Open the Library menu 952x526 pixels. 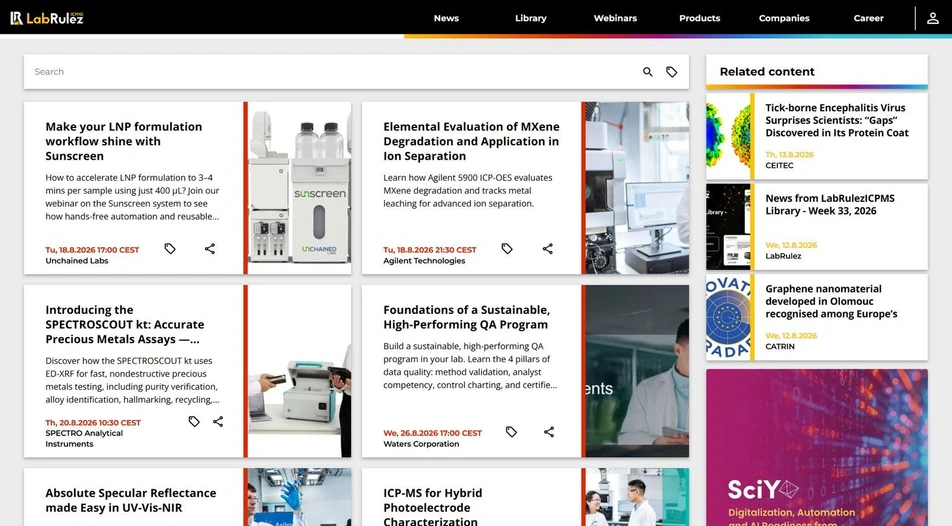531,18
